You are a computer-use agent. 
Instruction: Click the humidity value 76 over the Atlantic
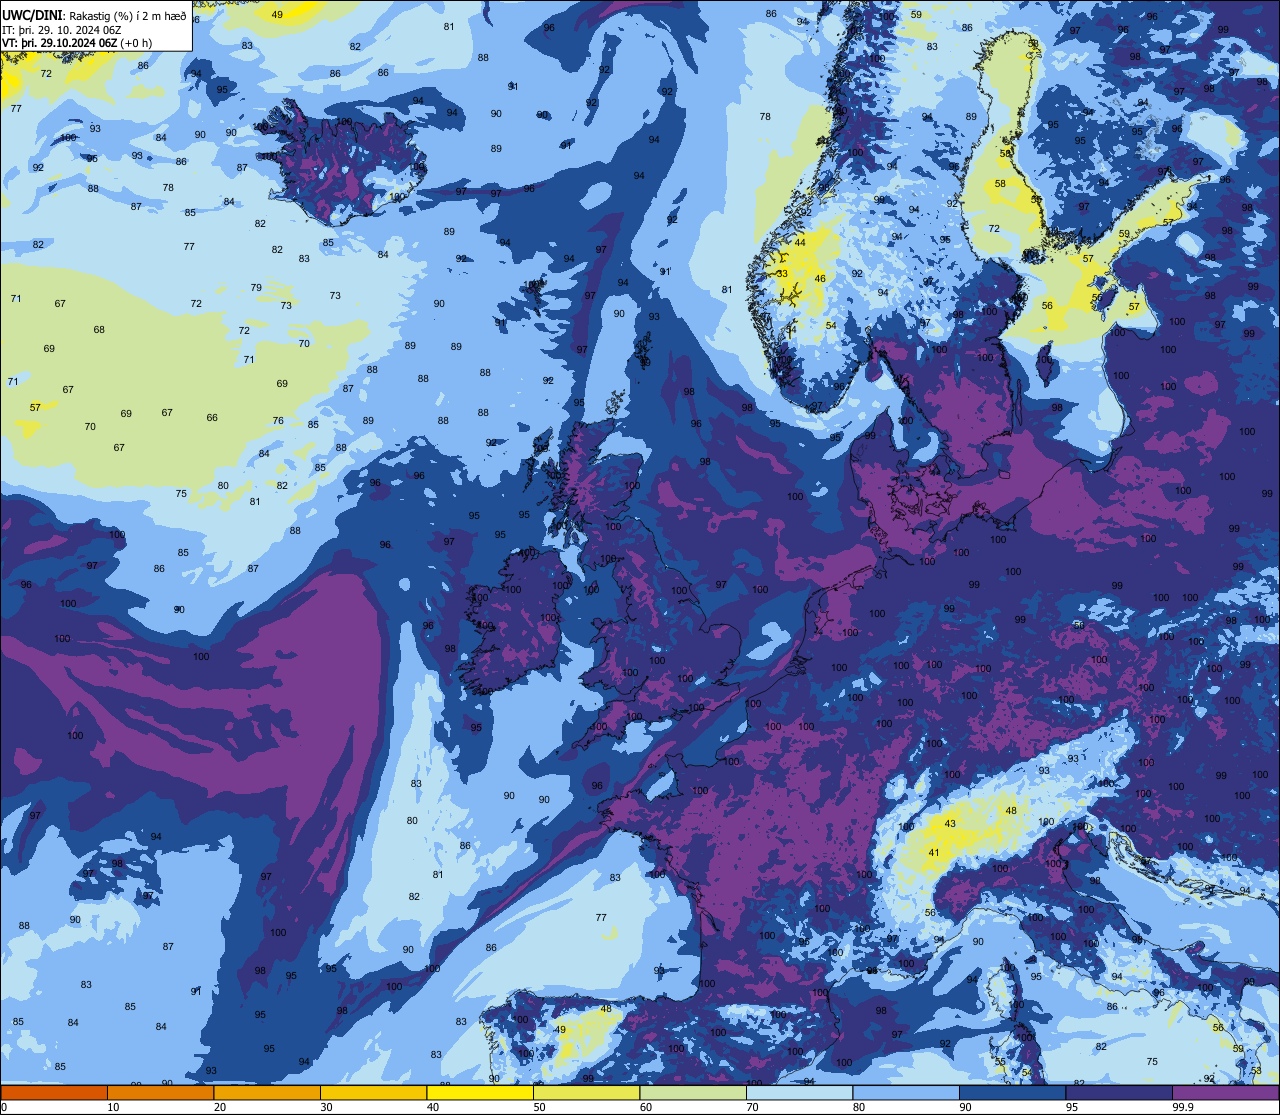tap(278, 421)
